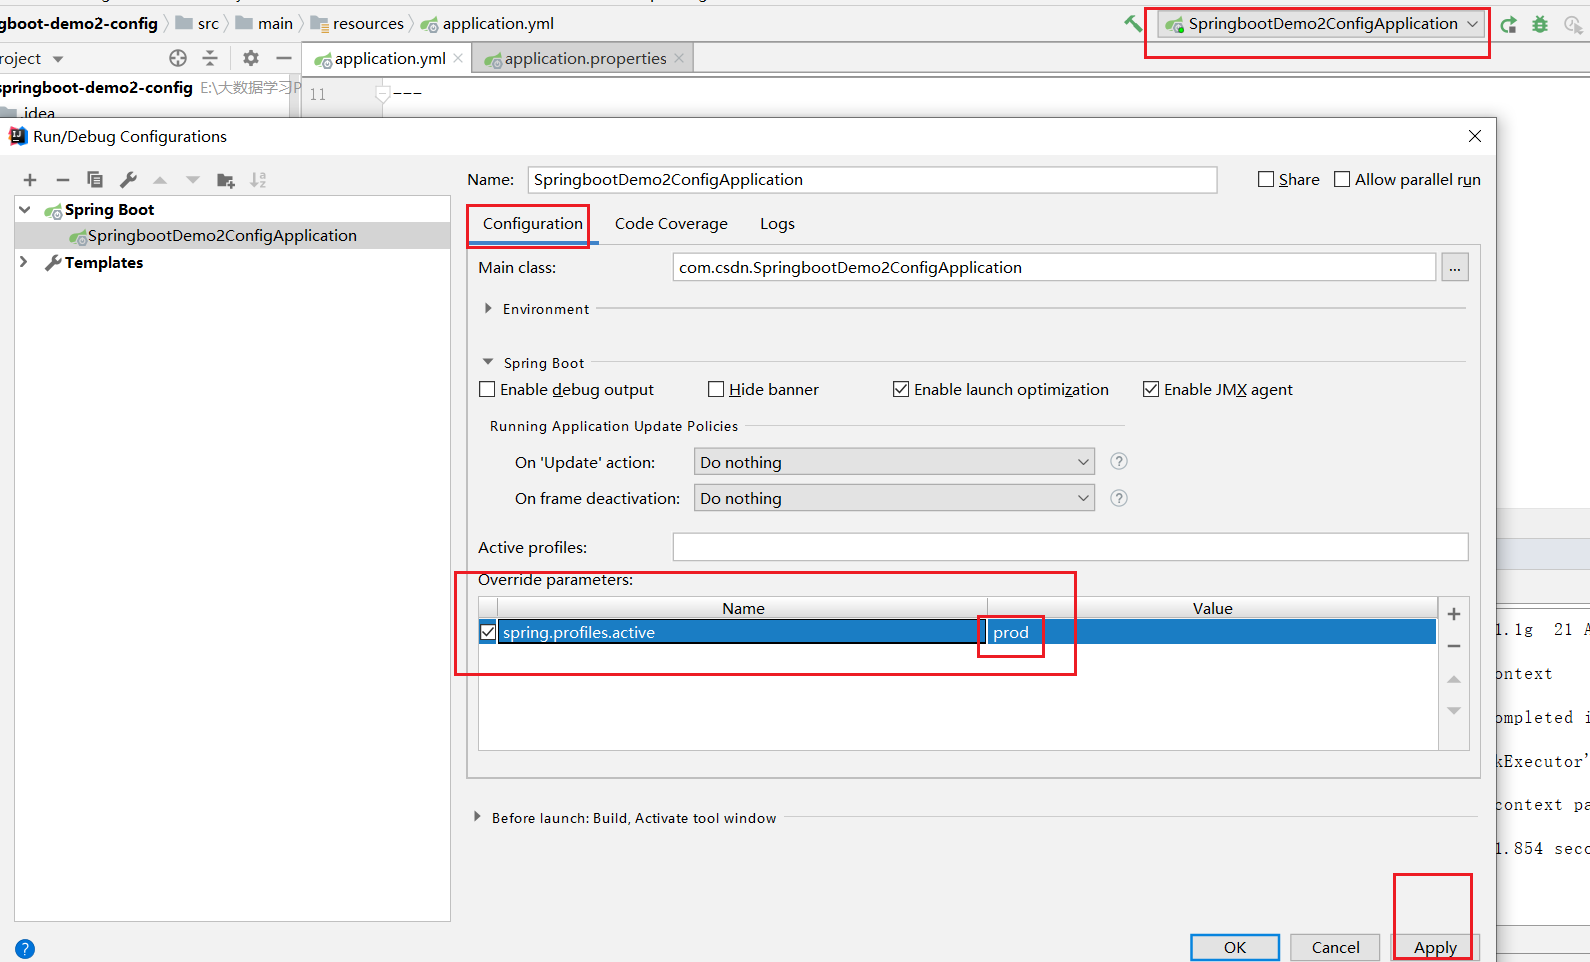The width and height of the screenshot is (1590, 962).
Task: Click 'src' breadcrumb folder
Action: point(197,23)
